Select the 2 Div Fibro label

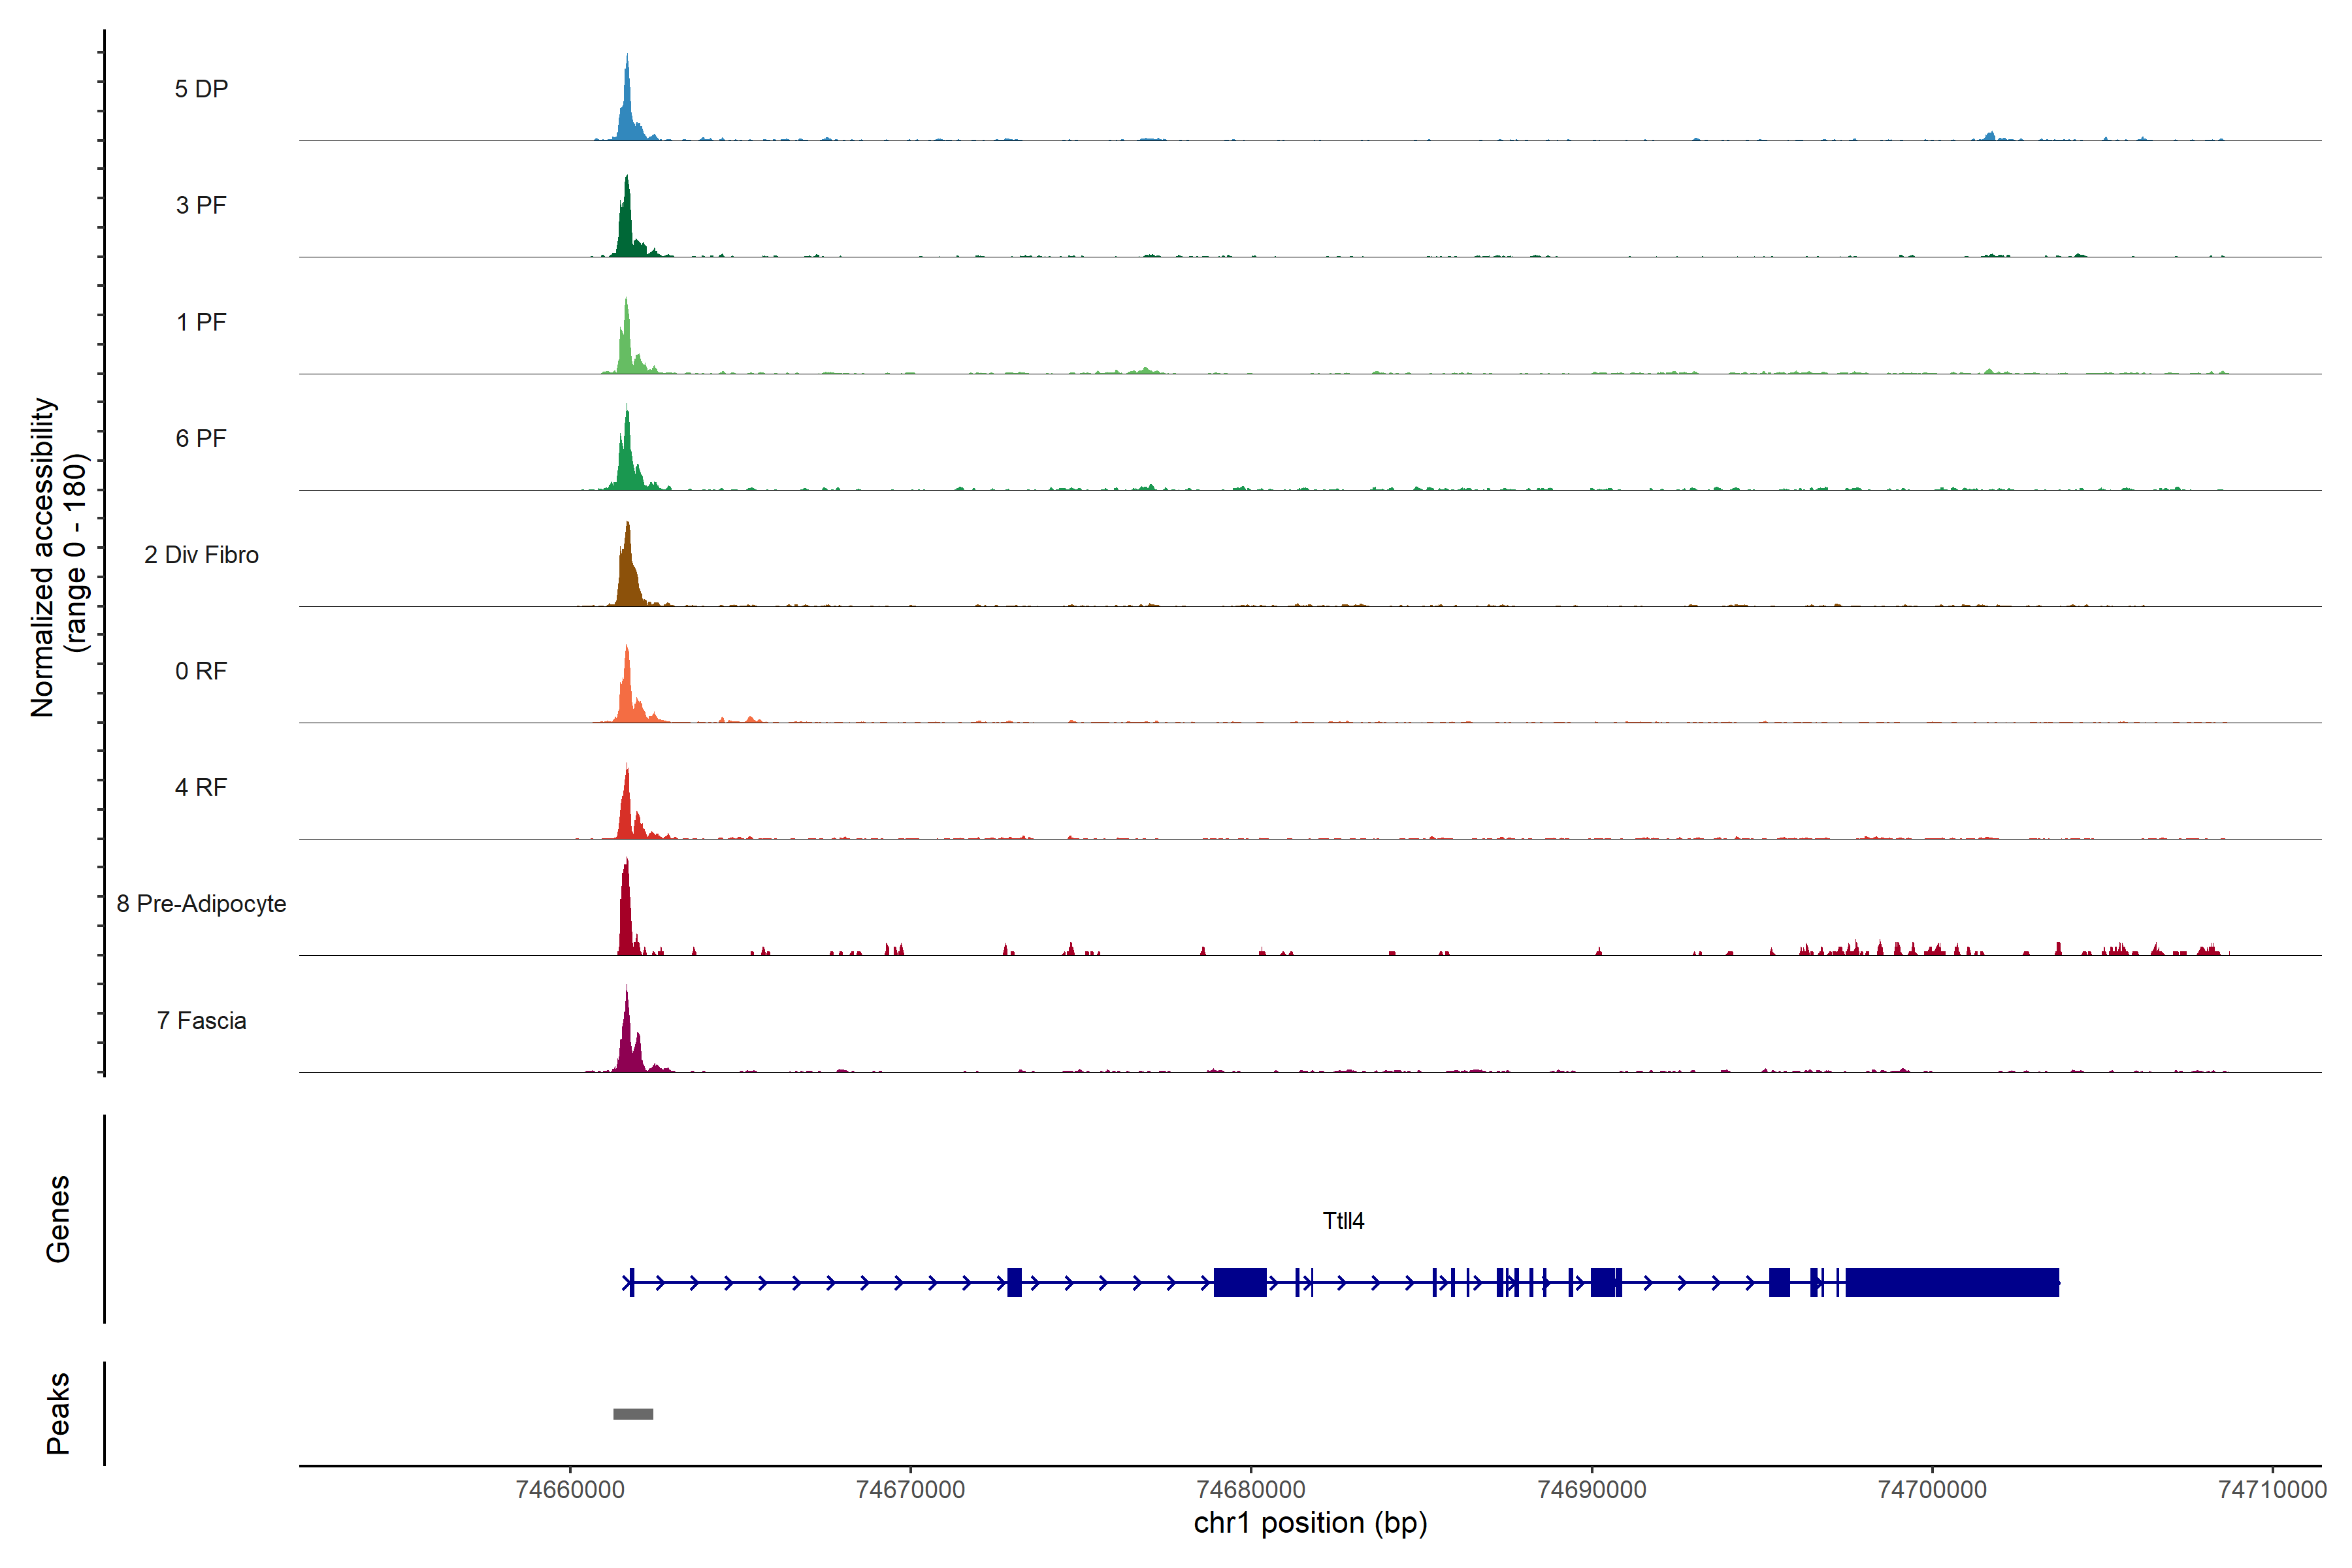click(201, 555)
